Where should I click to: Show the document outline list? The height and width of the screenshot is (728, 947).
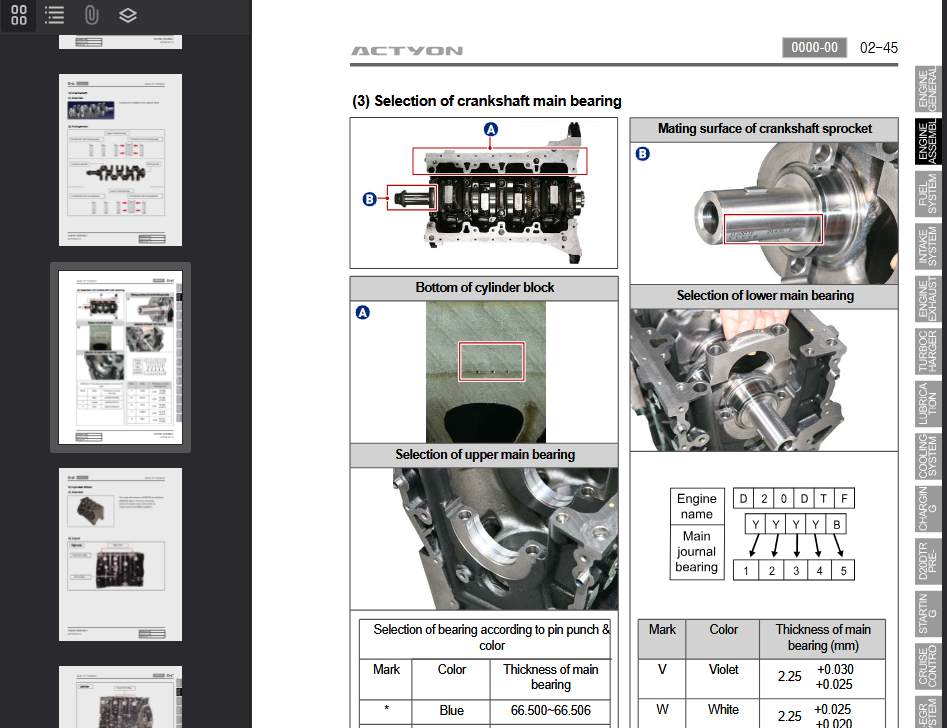coord(54,15)
